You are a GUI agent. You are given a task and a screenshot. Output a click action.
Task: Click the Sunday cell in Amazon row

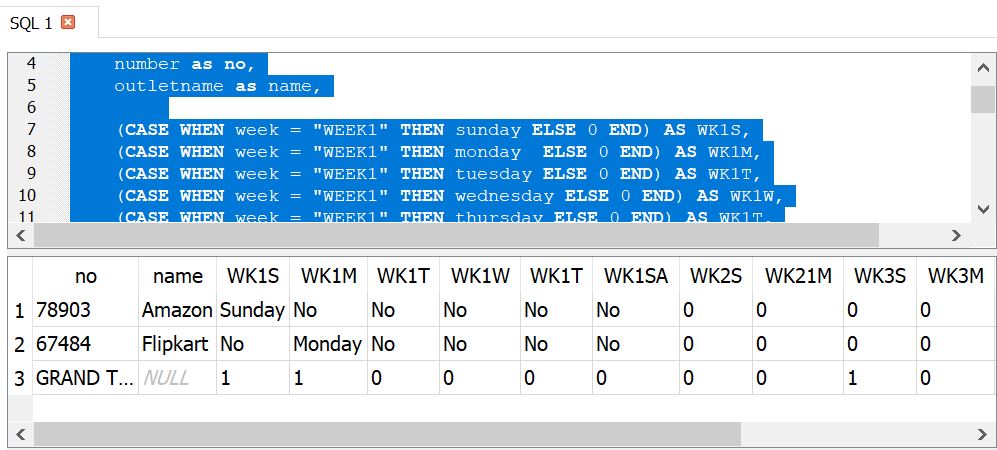pyautogui.click(x=252, y=310)
